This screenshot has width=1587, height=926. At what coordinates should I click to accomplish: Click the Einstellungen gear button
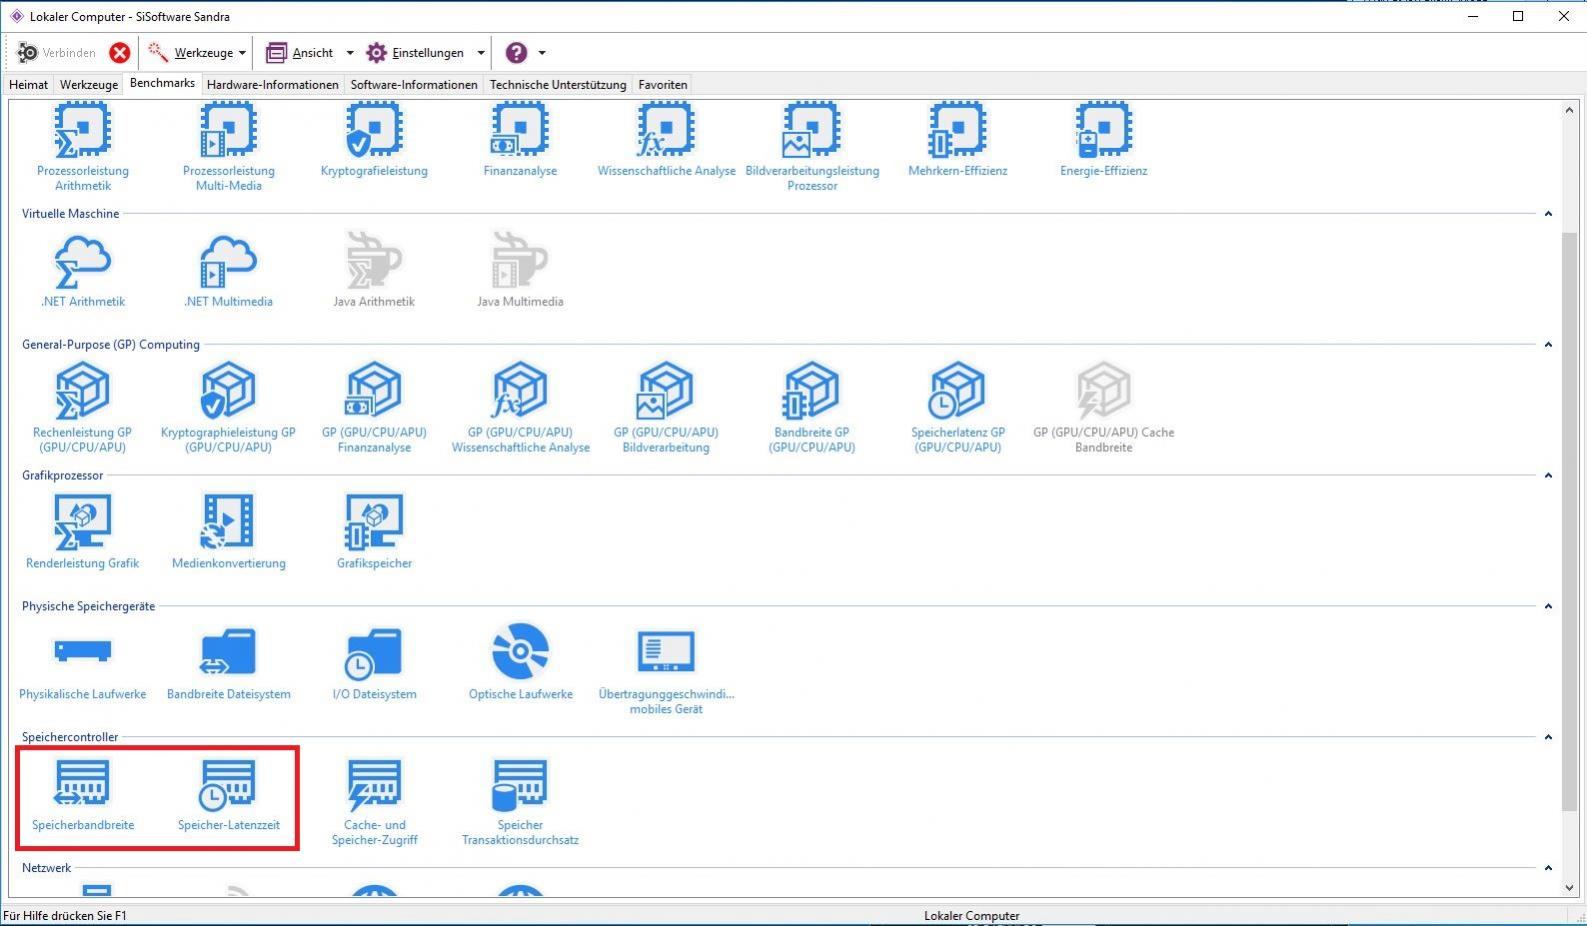coord(415,53)
